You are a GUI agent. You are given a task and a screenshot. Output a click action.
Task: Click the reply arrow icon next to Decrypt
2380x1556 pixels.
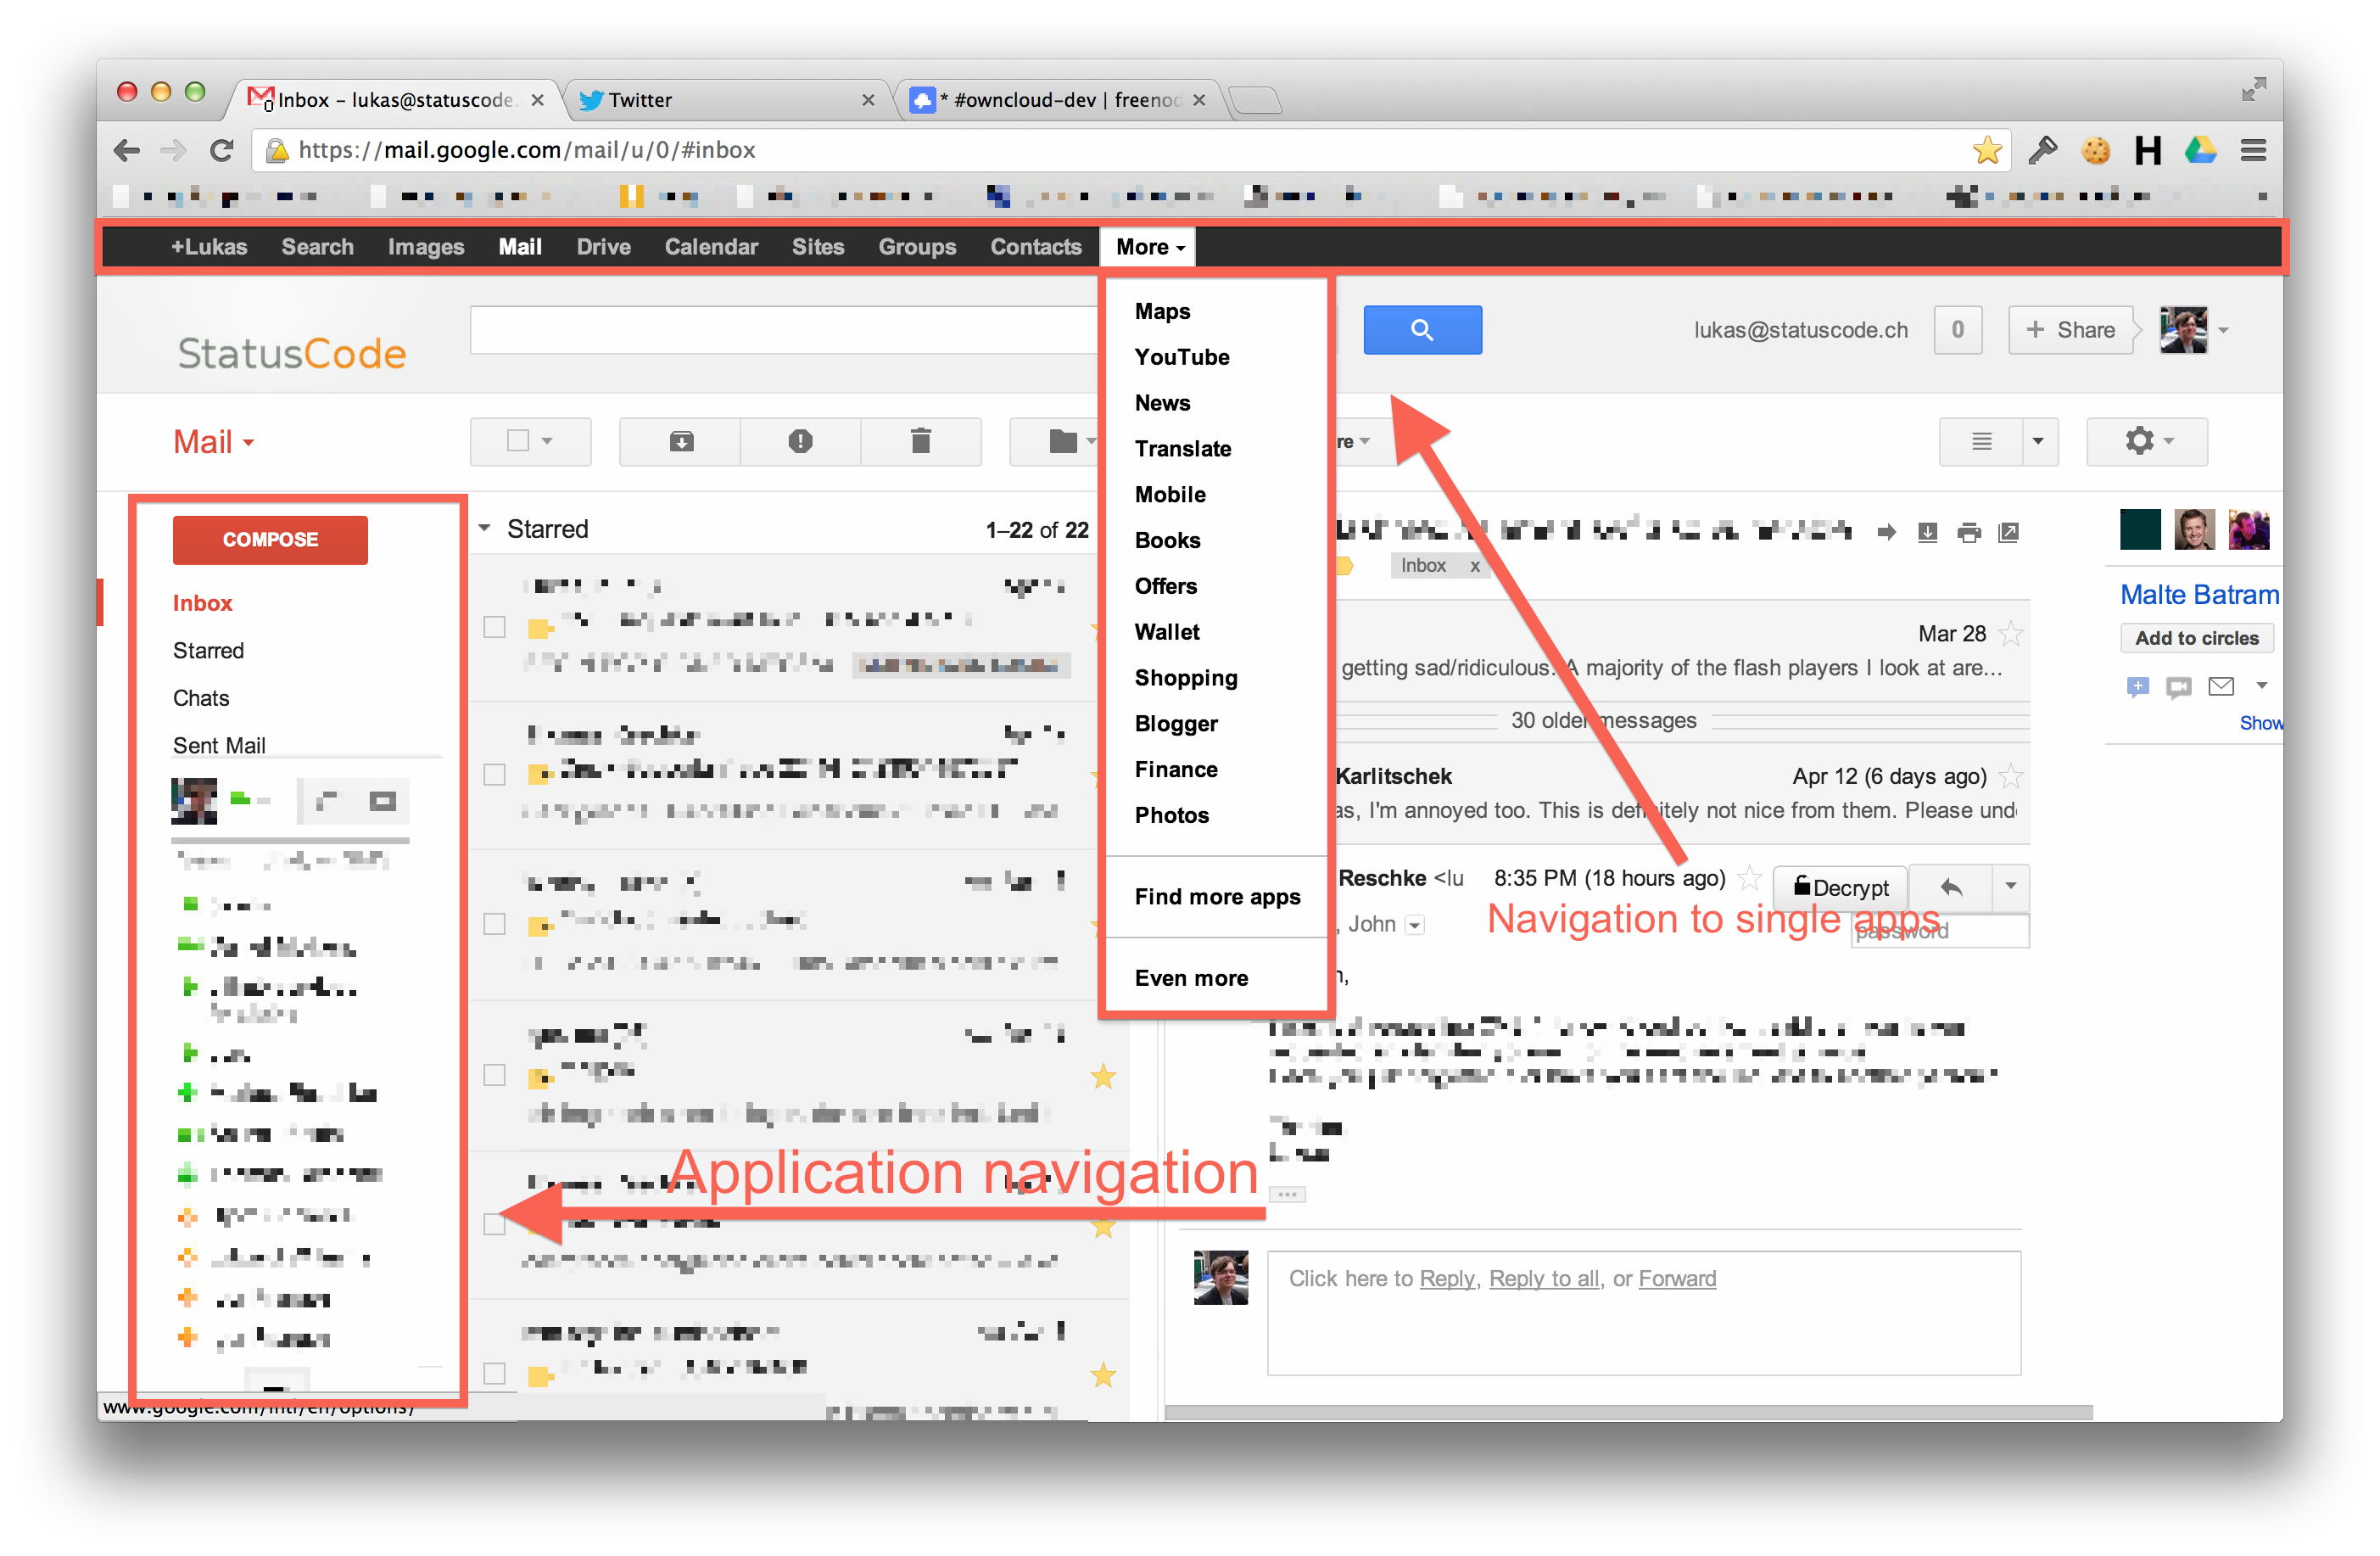[1951, 887]
